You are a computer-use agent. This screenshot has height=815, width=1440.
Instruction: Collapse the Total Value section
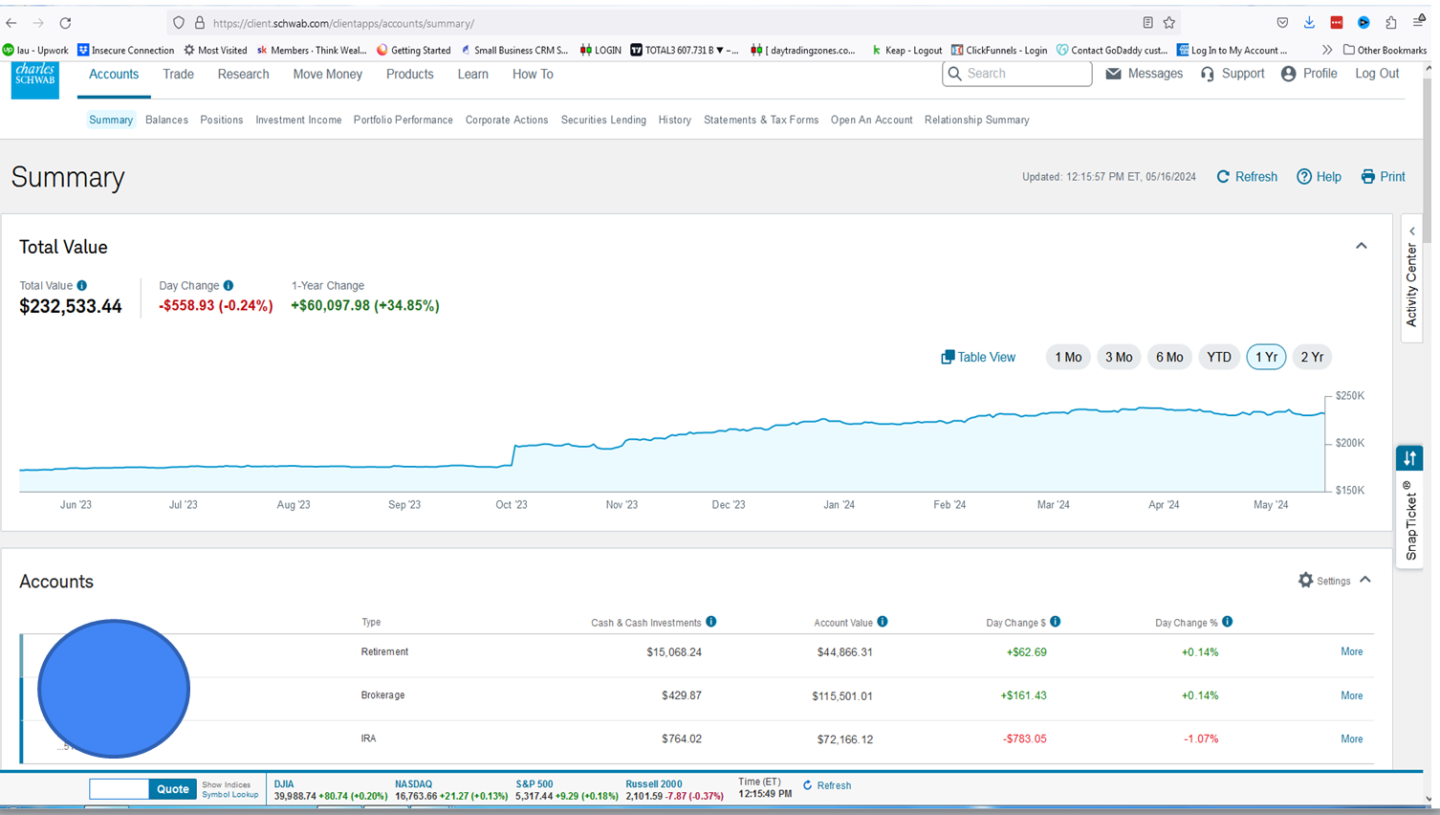tap(1361, 246)
